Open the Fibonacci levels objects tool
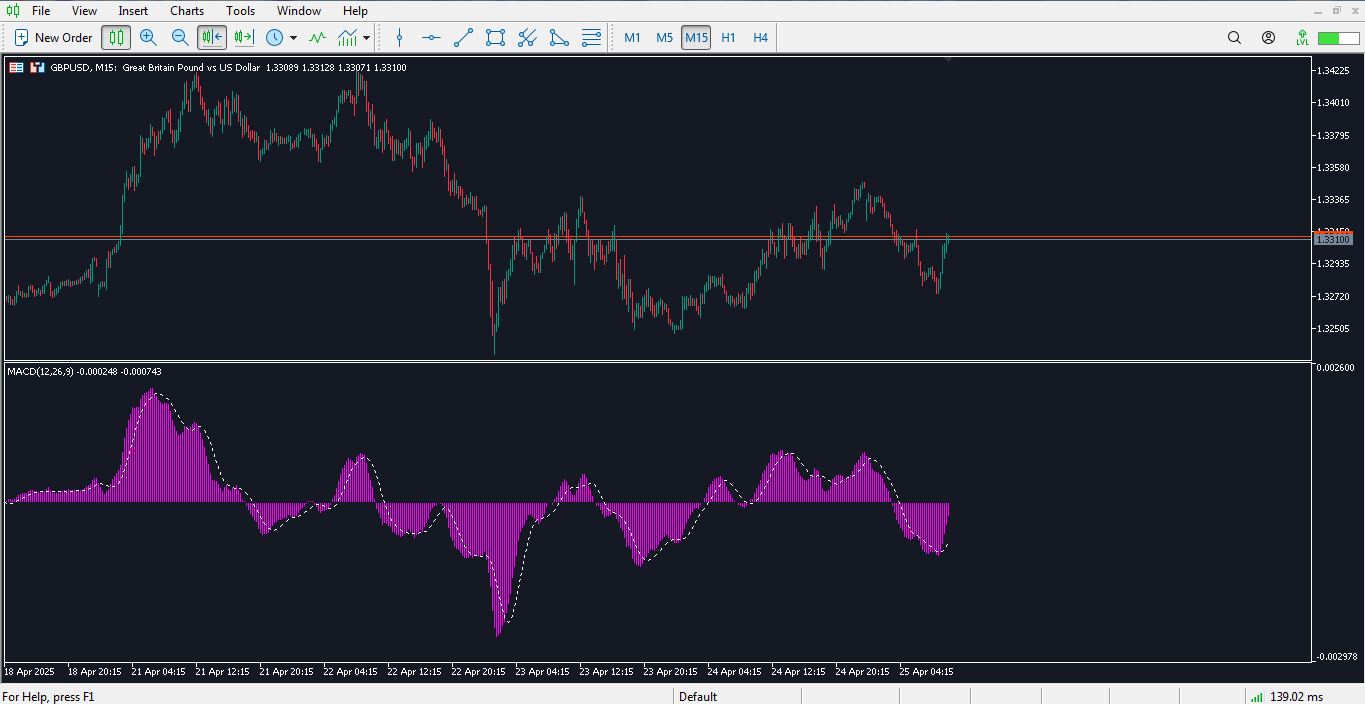 [591, 38]
